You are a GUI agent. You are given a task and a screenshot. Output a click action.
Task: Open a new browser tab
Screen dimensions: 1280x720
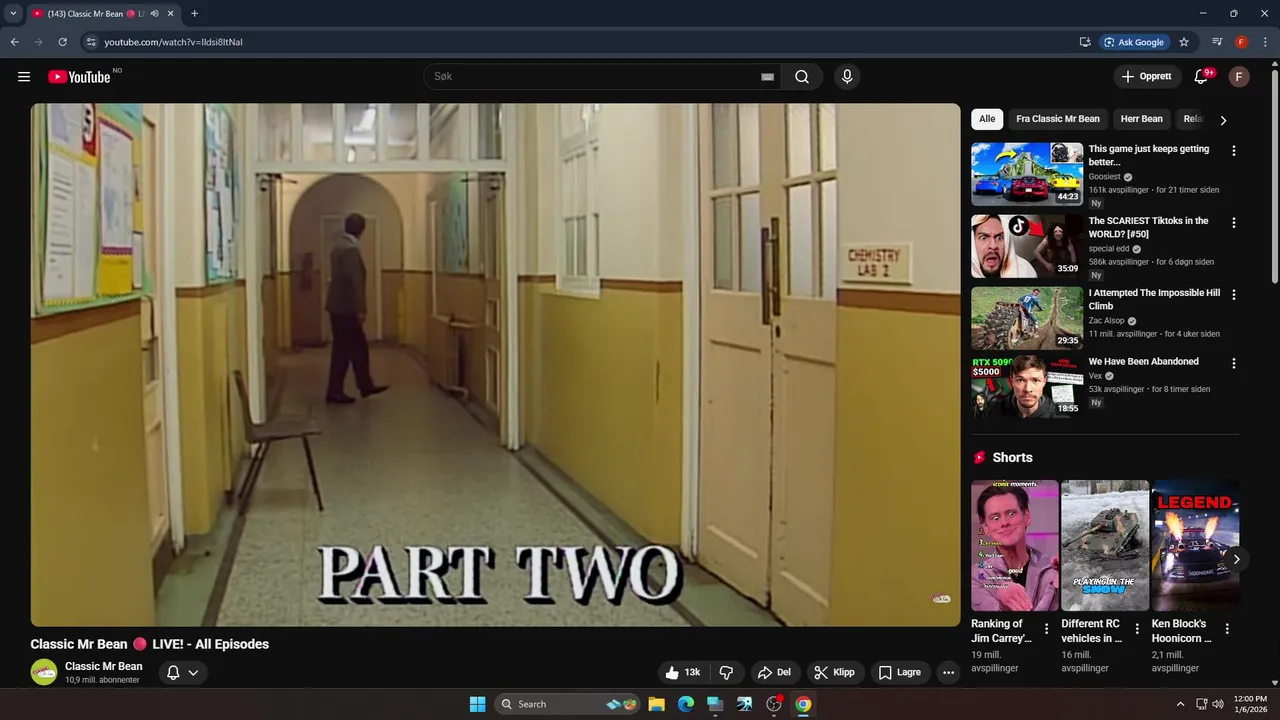tap(194, 14)
